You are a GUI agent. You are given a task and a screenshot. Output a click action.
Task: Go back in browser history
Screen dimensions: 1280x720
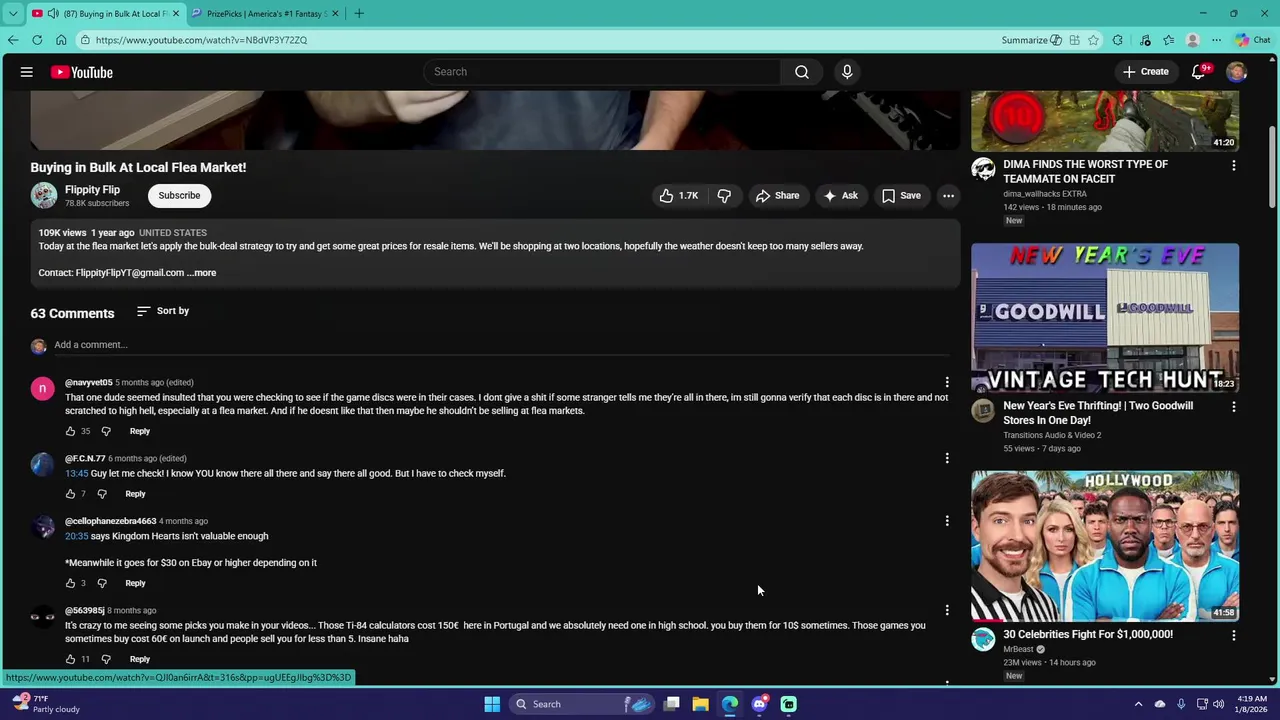click(x=13, y=40)
